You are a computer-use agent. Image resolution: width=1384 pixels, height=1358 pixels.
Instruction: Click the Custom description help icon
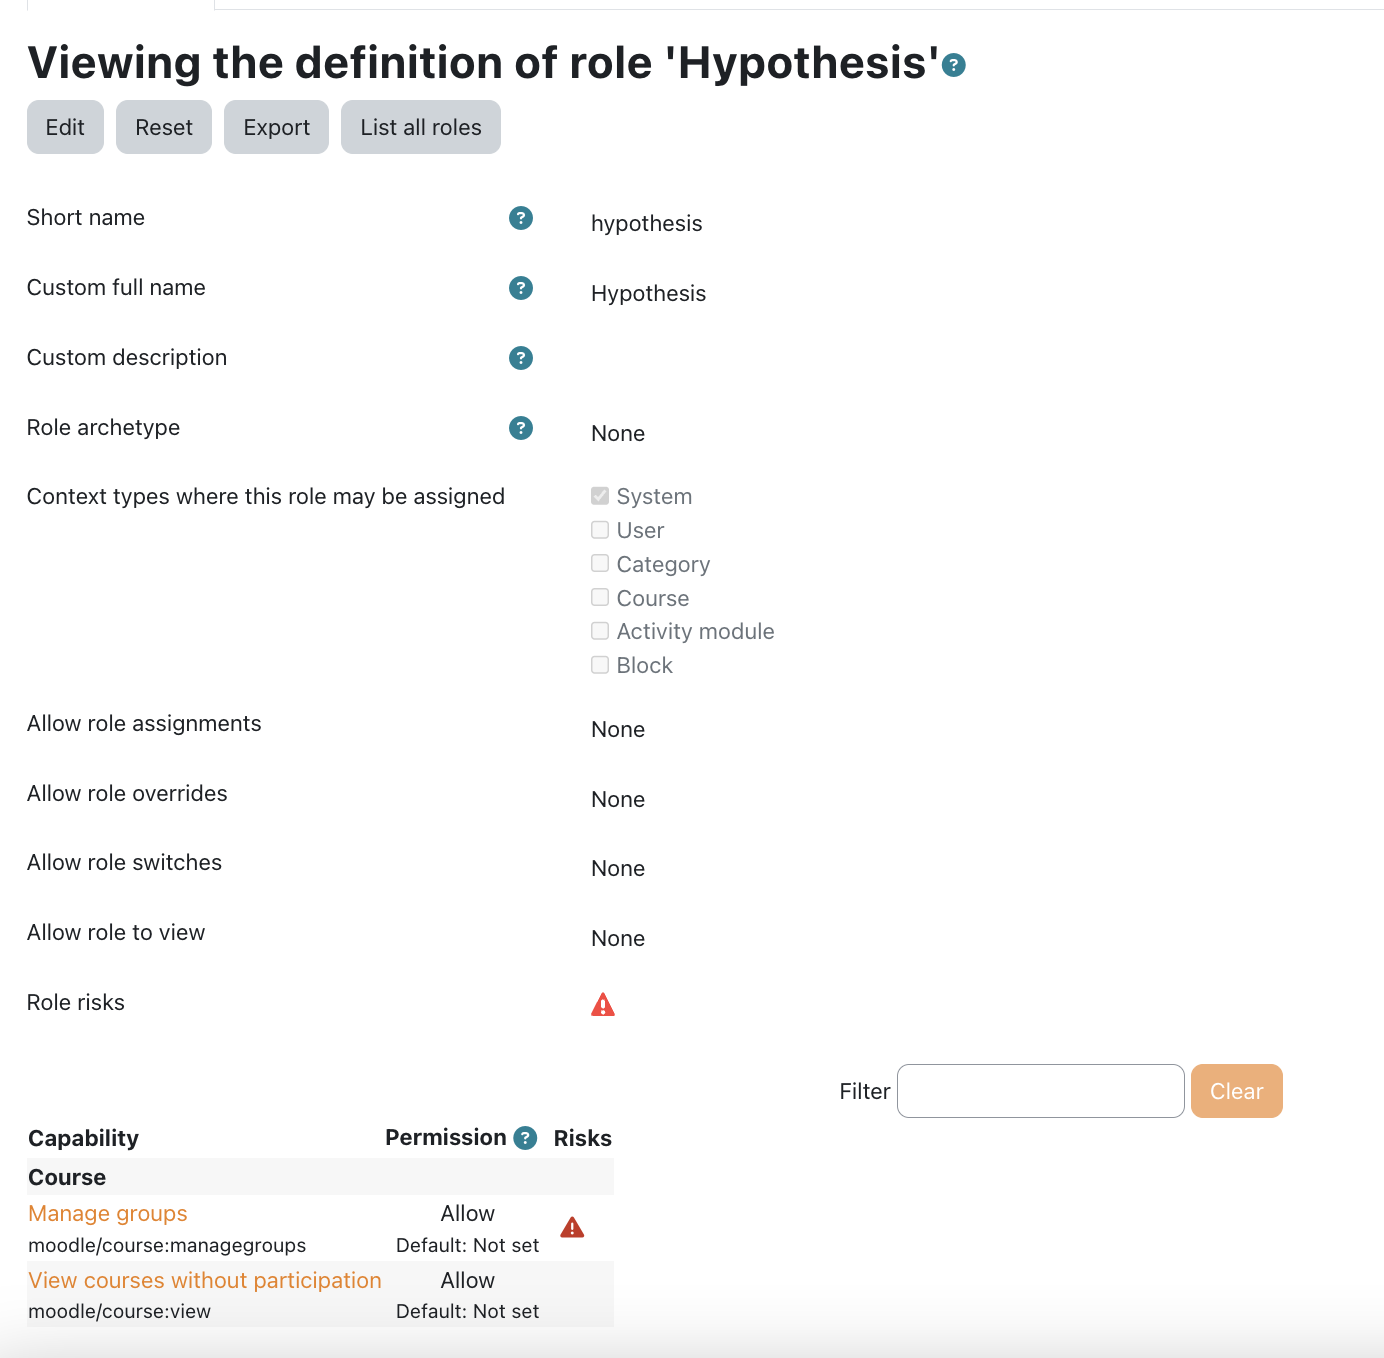coord(520,358)
